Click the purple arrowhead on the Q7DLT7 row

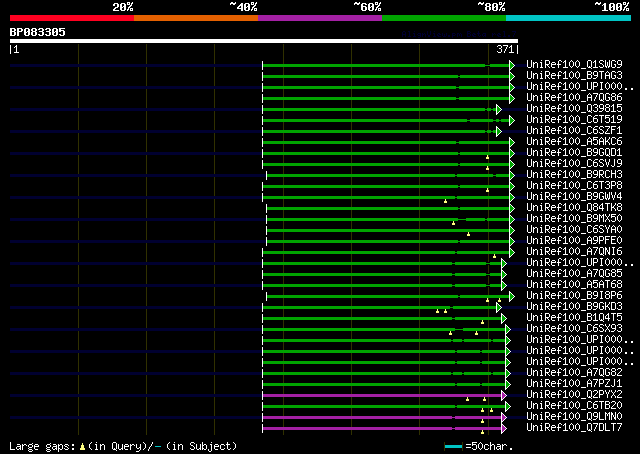pos(504,429)
